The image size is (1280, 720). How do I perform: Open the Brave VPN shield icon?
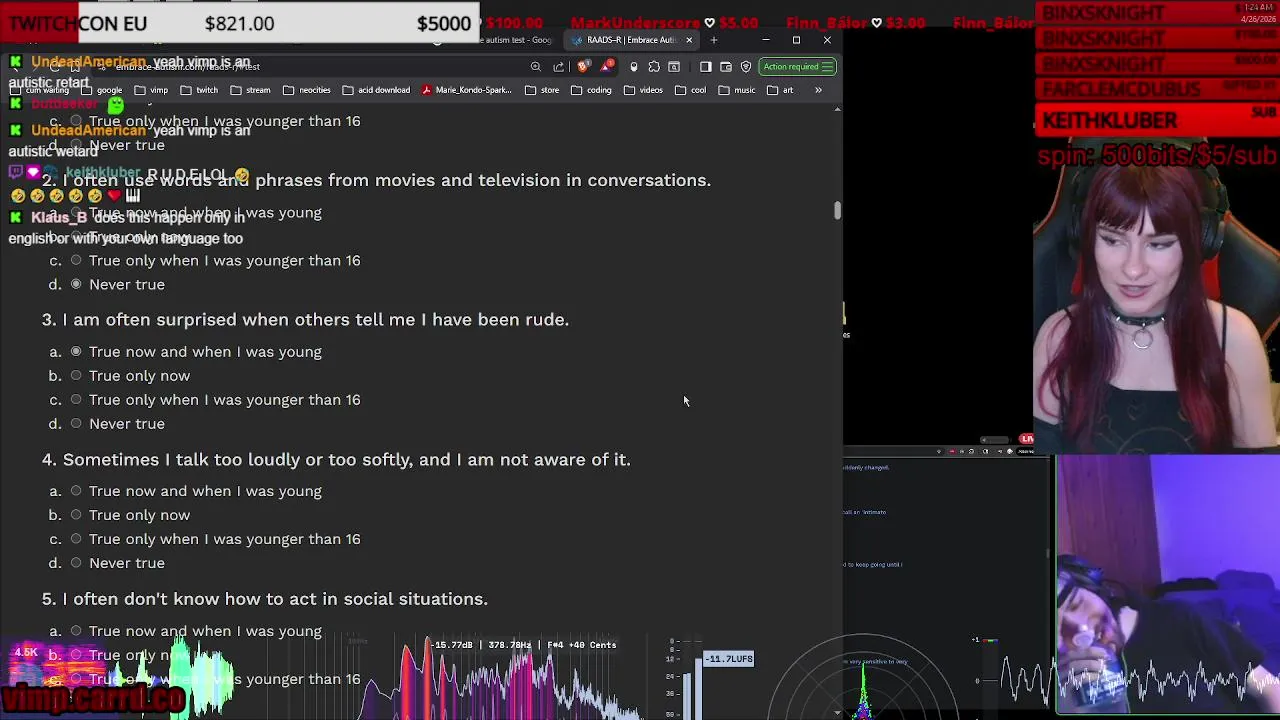[x=746, y=67]
